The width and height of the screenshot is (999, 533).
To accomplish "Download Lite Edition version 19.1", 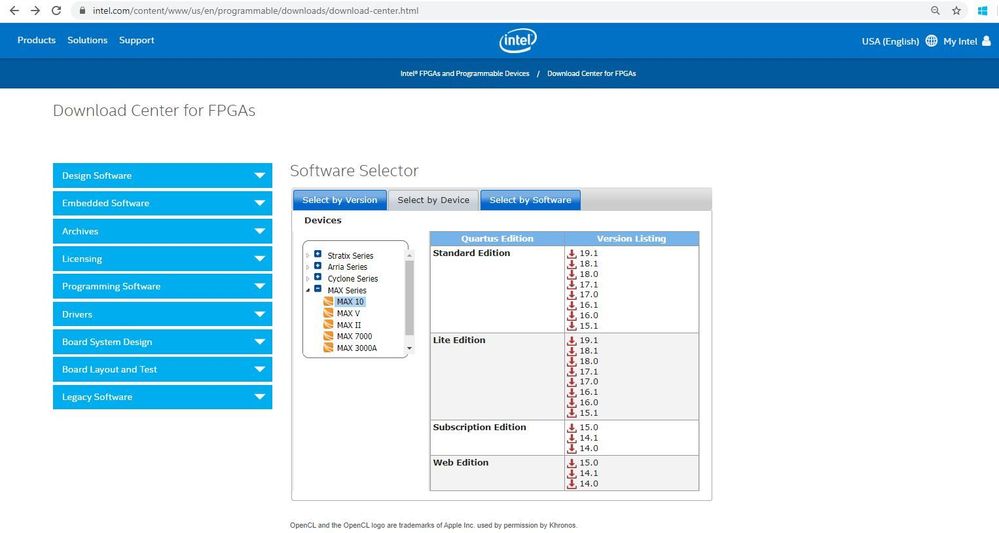I will point(582,341).
